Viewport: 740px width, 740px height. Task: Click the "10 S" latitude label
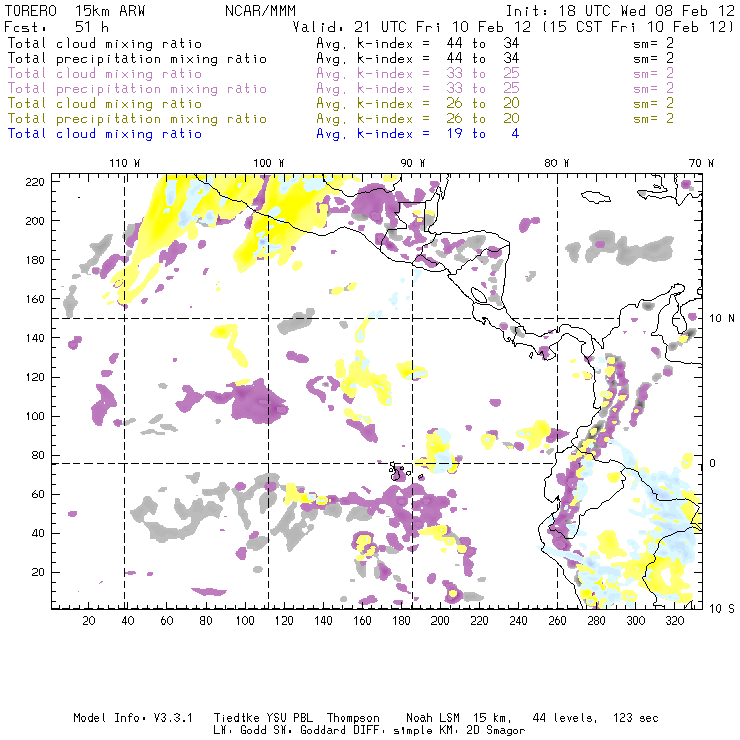[722, 609]
